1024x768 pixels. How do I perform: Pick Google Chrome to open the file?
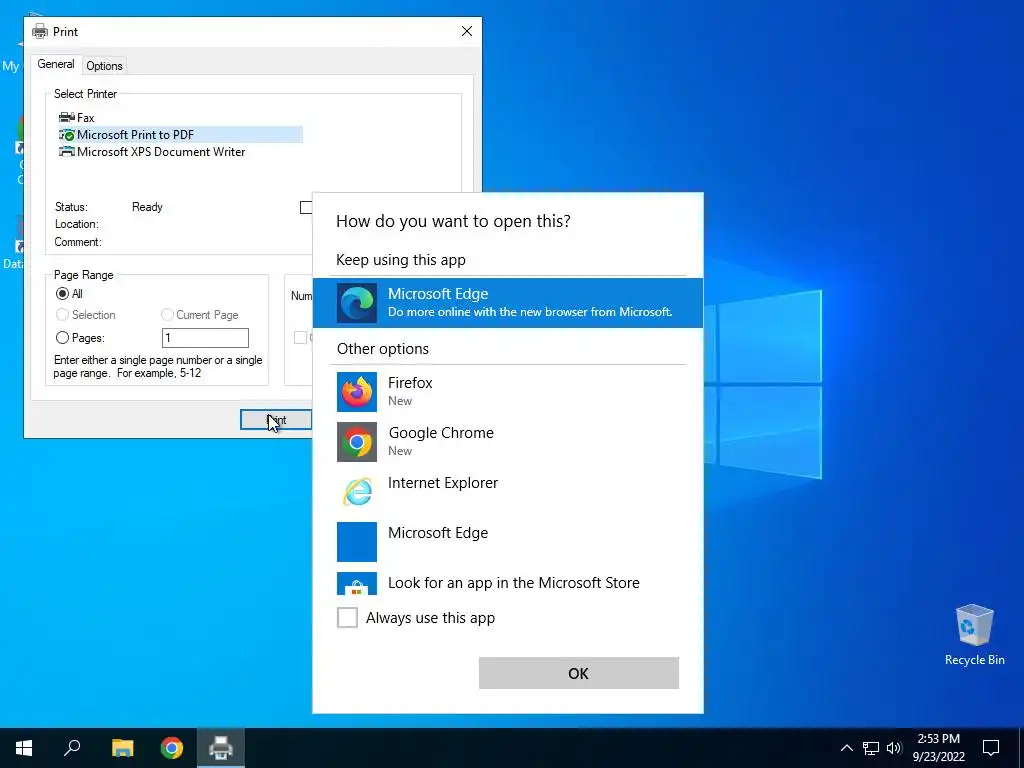(x=507, y=441)
